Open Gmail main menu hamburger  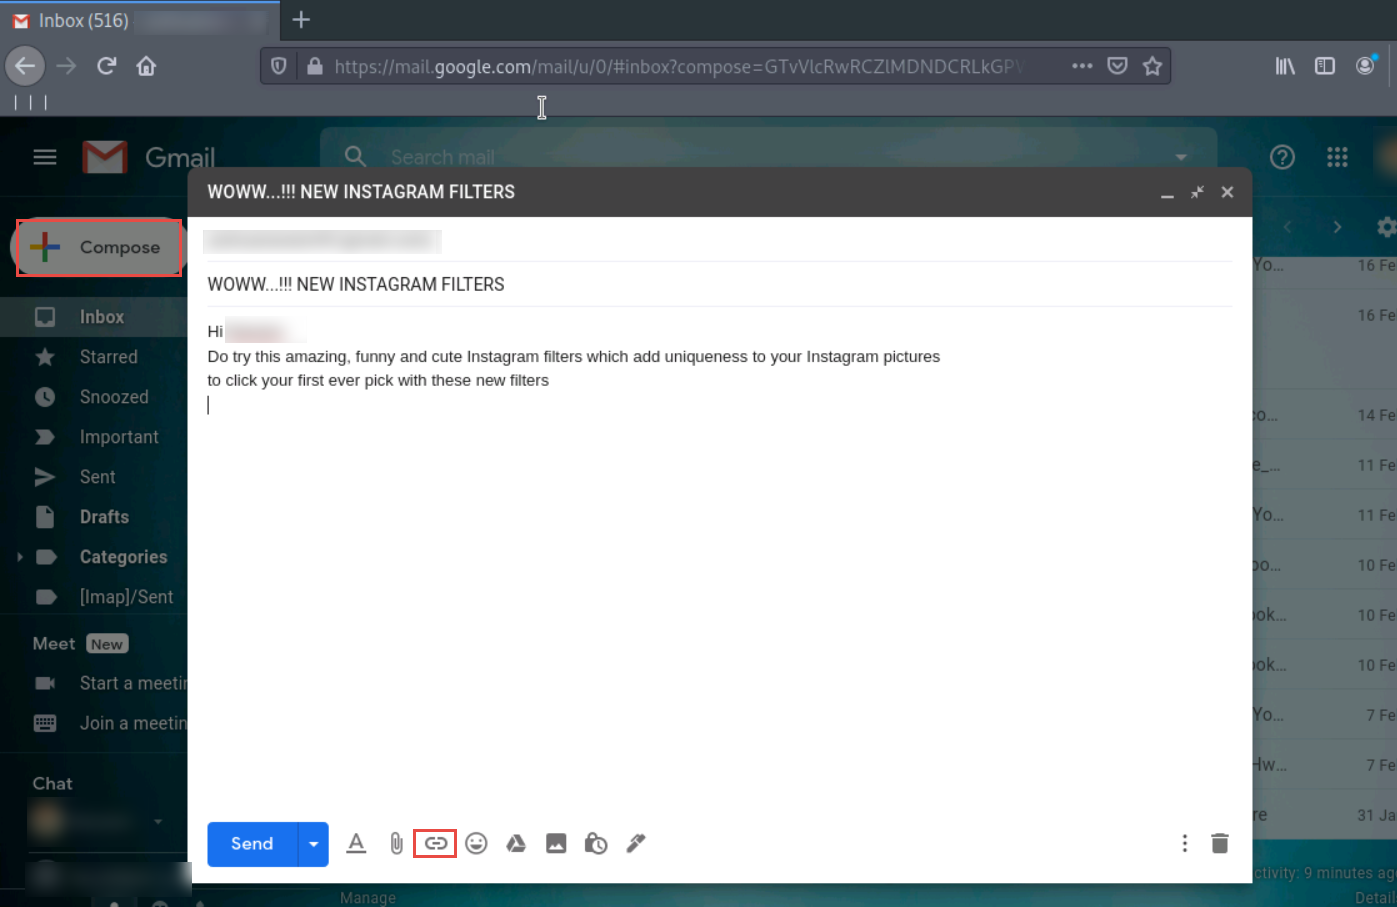click(x=45, y=157)
